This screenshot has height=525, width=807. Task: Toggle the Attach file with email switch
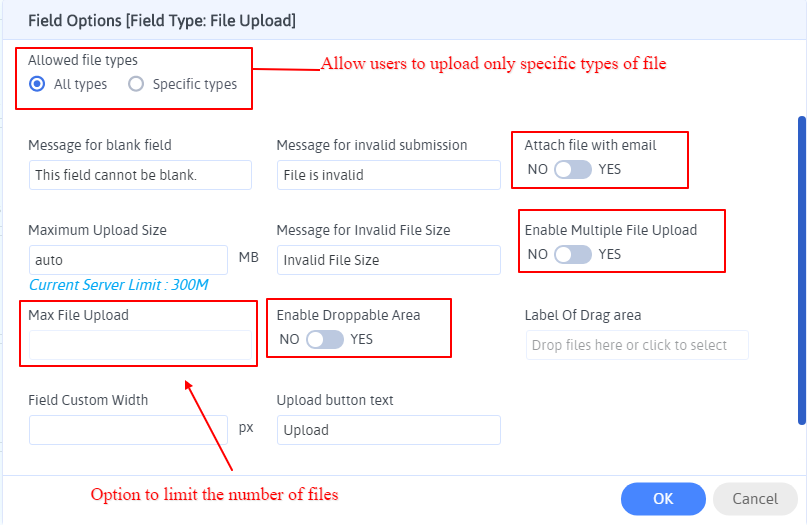(573, 169)
